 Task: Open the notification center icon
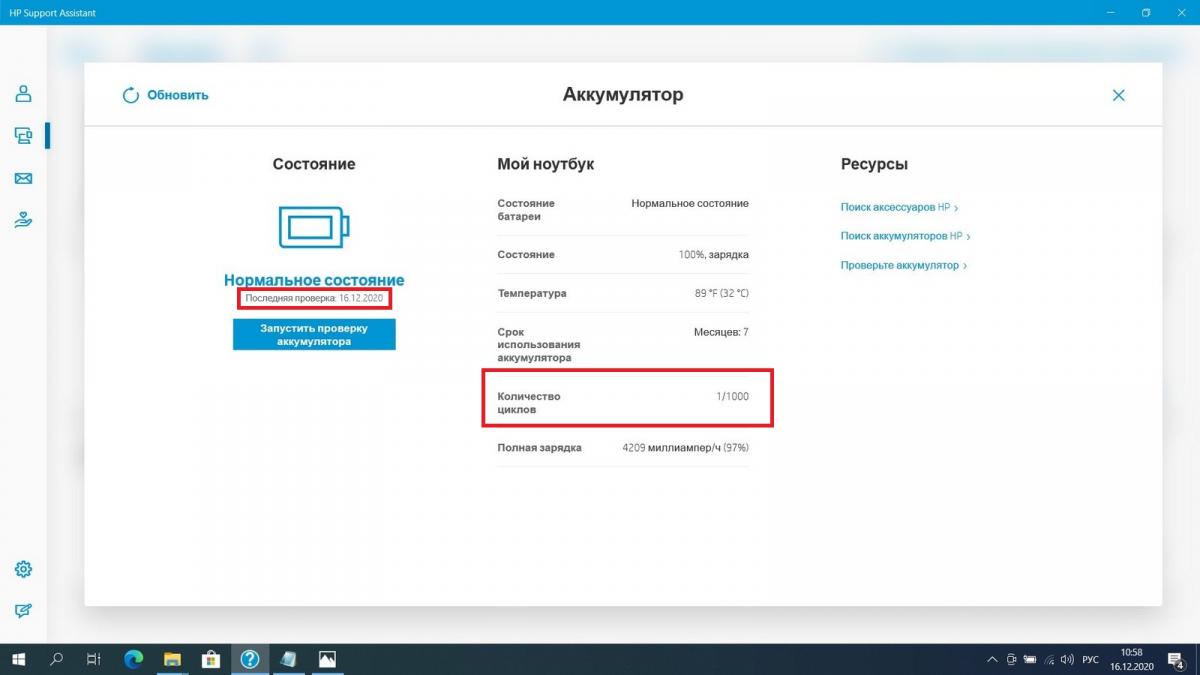[x=1176, y=659]
